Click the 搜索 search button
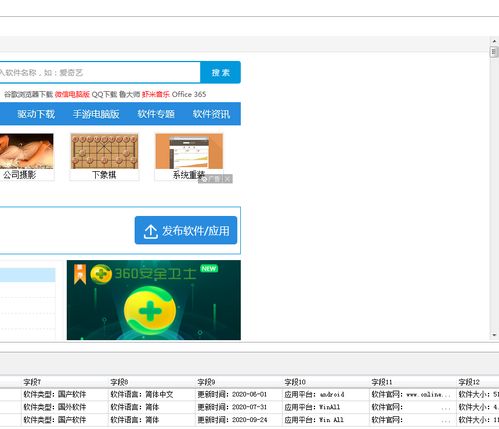The height and width of the screenshot is (429, 499). pos(220,72)
